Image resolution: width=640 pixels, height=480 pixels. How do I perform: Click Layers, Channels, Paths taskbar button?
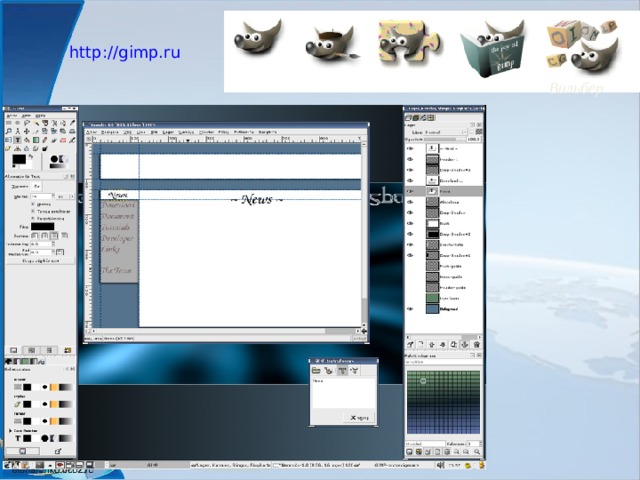[231, 465]
